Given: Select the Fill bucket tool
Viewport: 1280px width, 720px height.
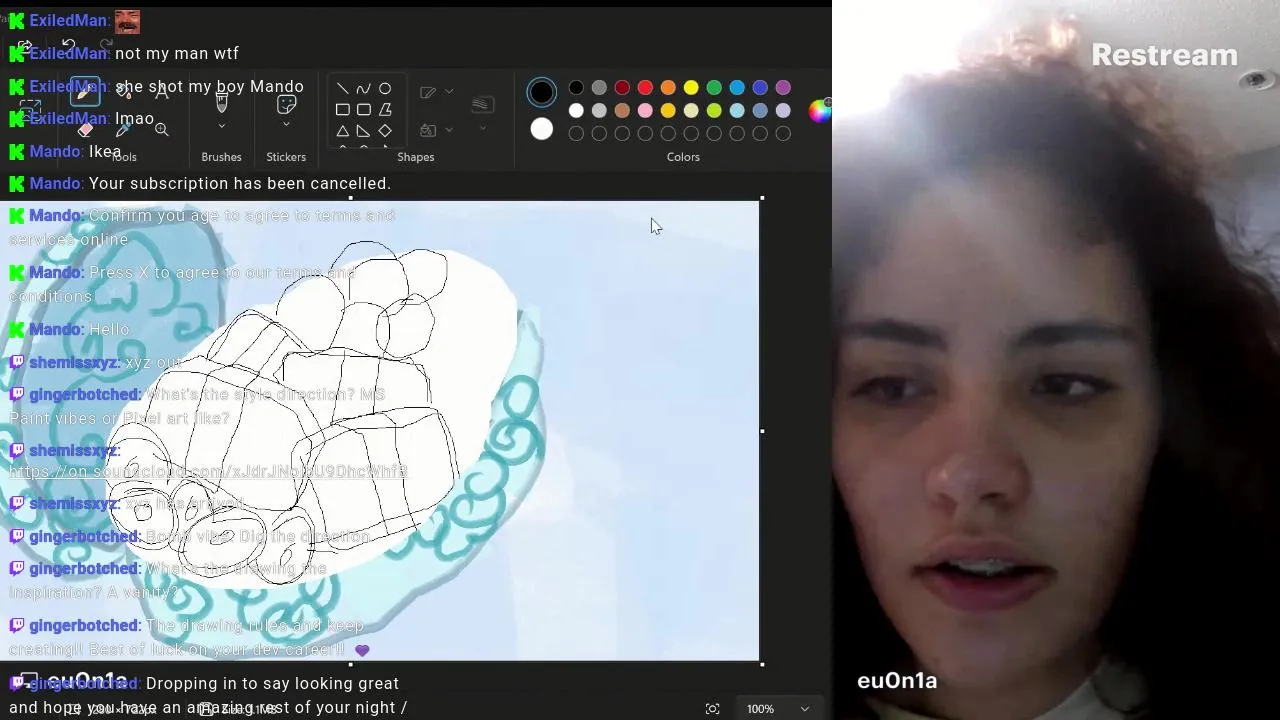Looking at the screenshot, I should [x=124, y=92].
